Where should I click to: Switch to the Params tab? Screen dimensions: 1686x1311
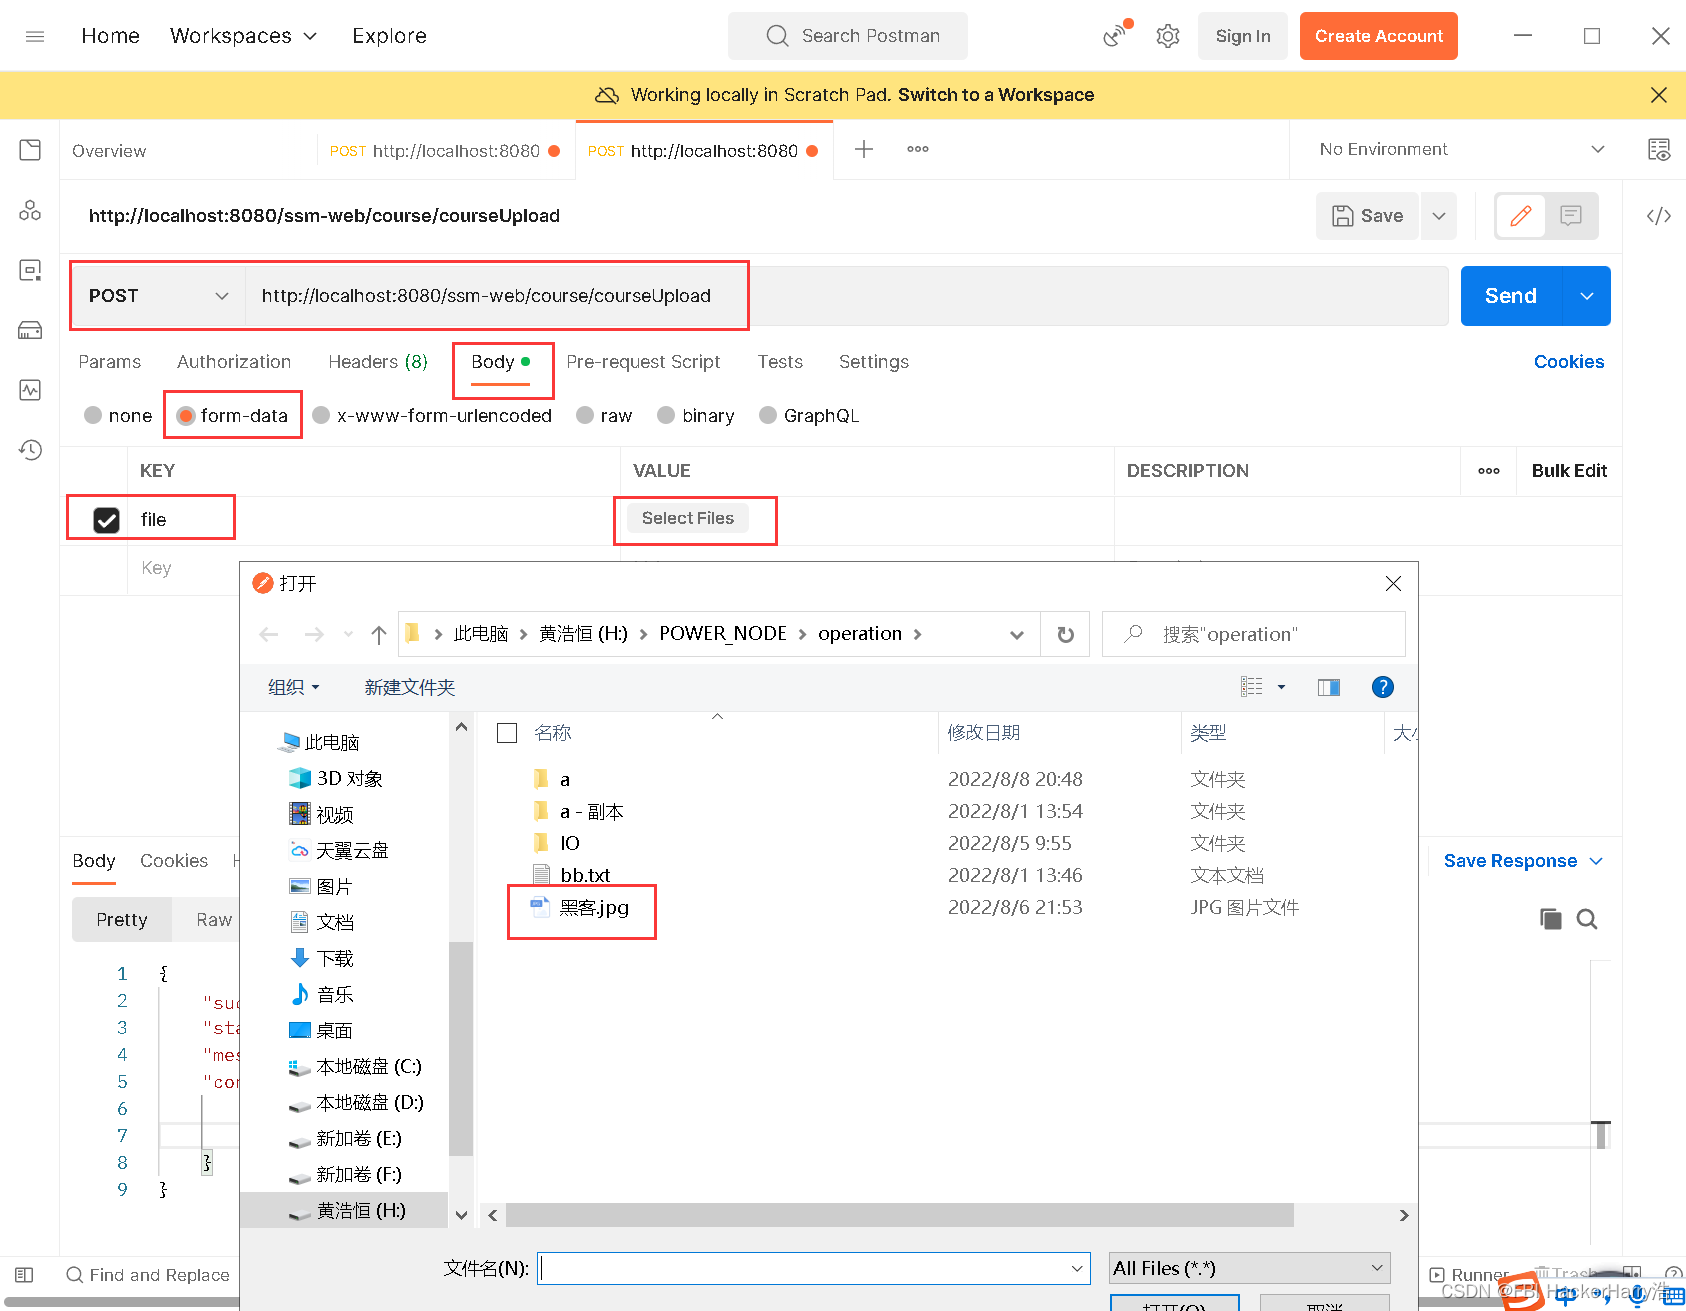[110, 362]
